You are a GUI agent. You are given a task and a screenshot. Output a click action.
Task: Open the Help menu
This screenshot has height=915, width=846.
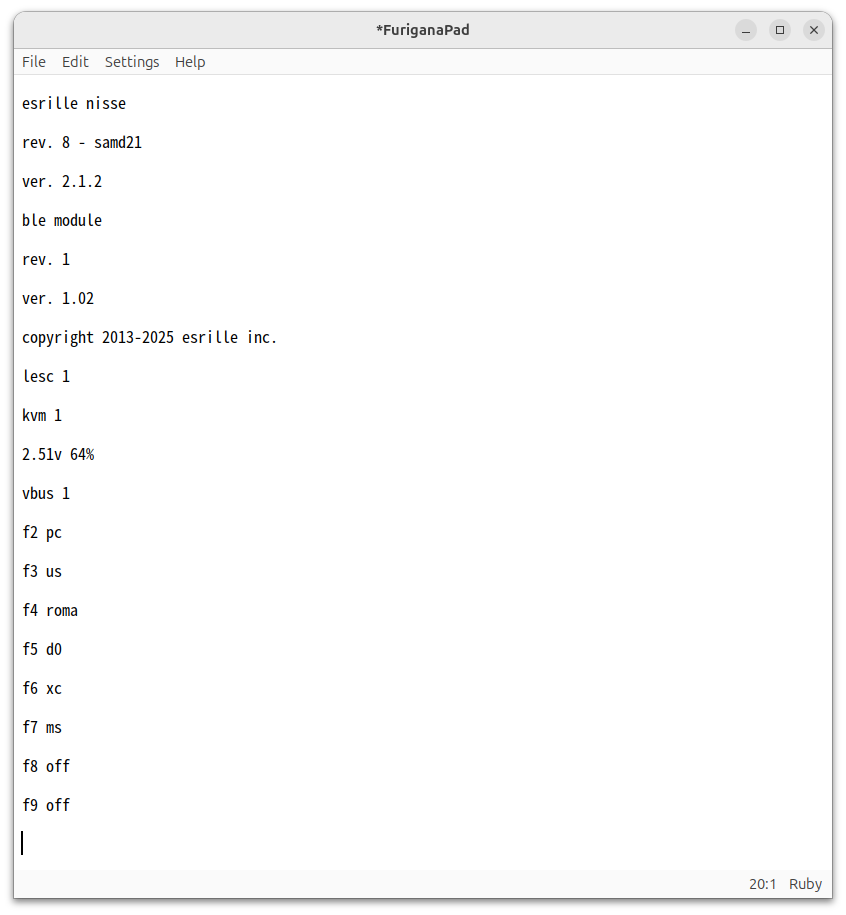coord(190,62)
